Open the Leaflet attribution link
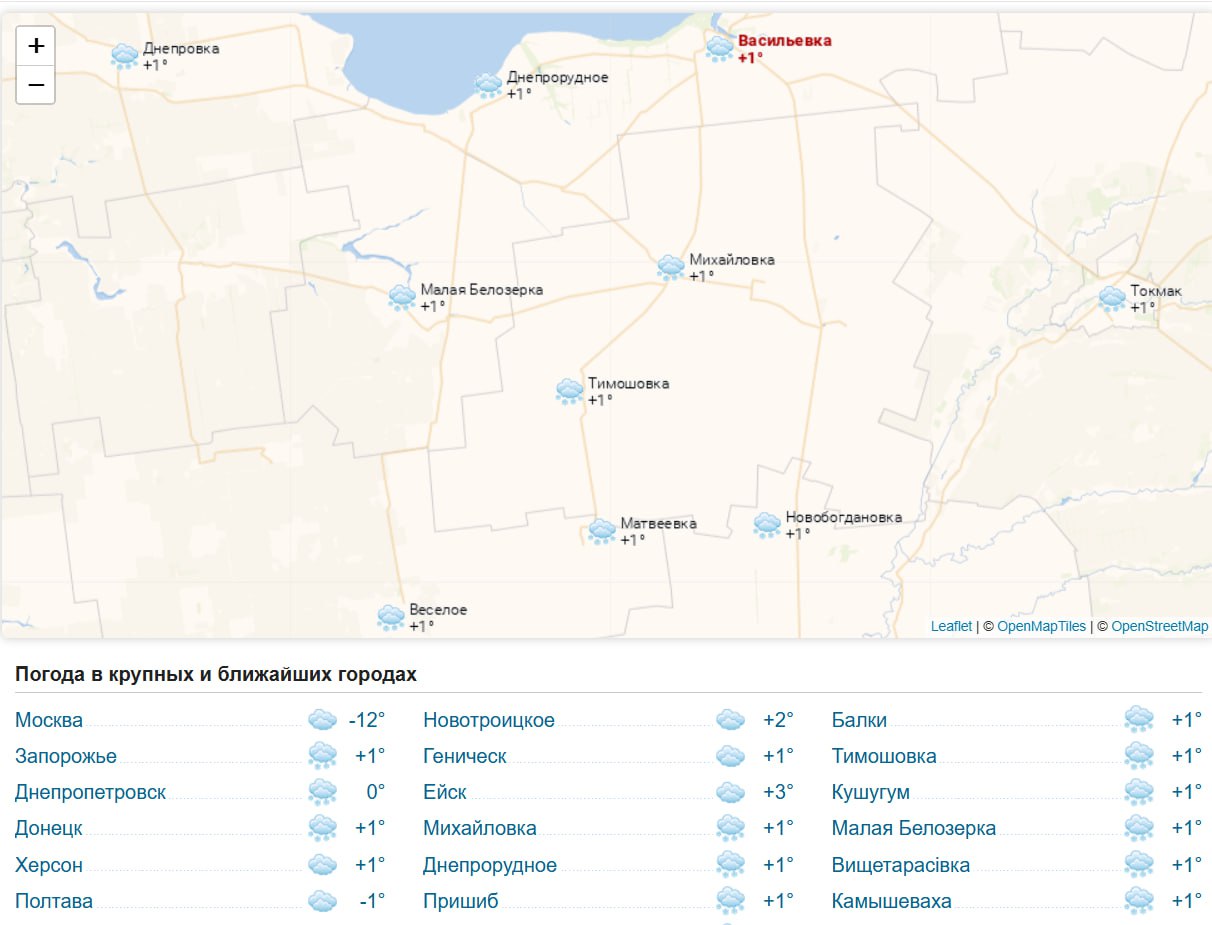Viewport: 1212px width, 925px height. tap(951, 626)
